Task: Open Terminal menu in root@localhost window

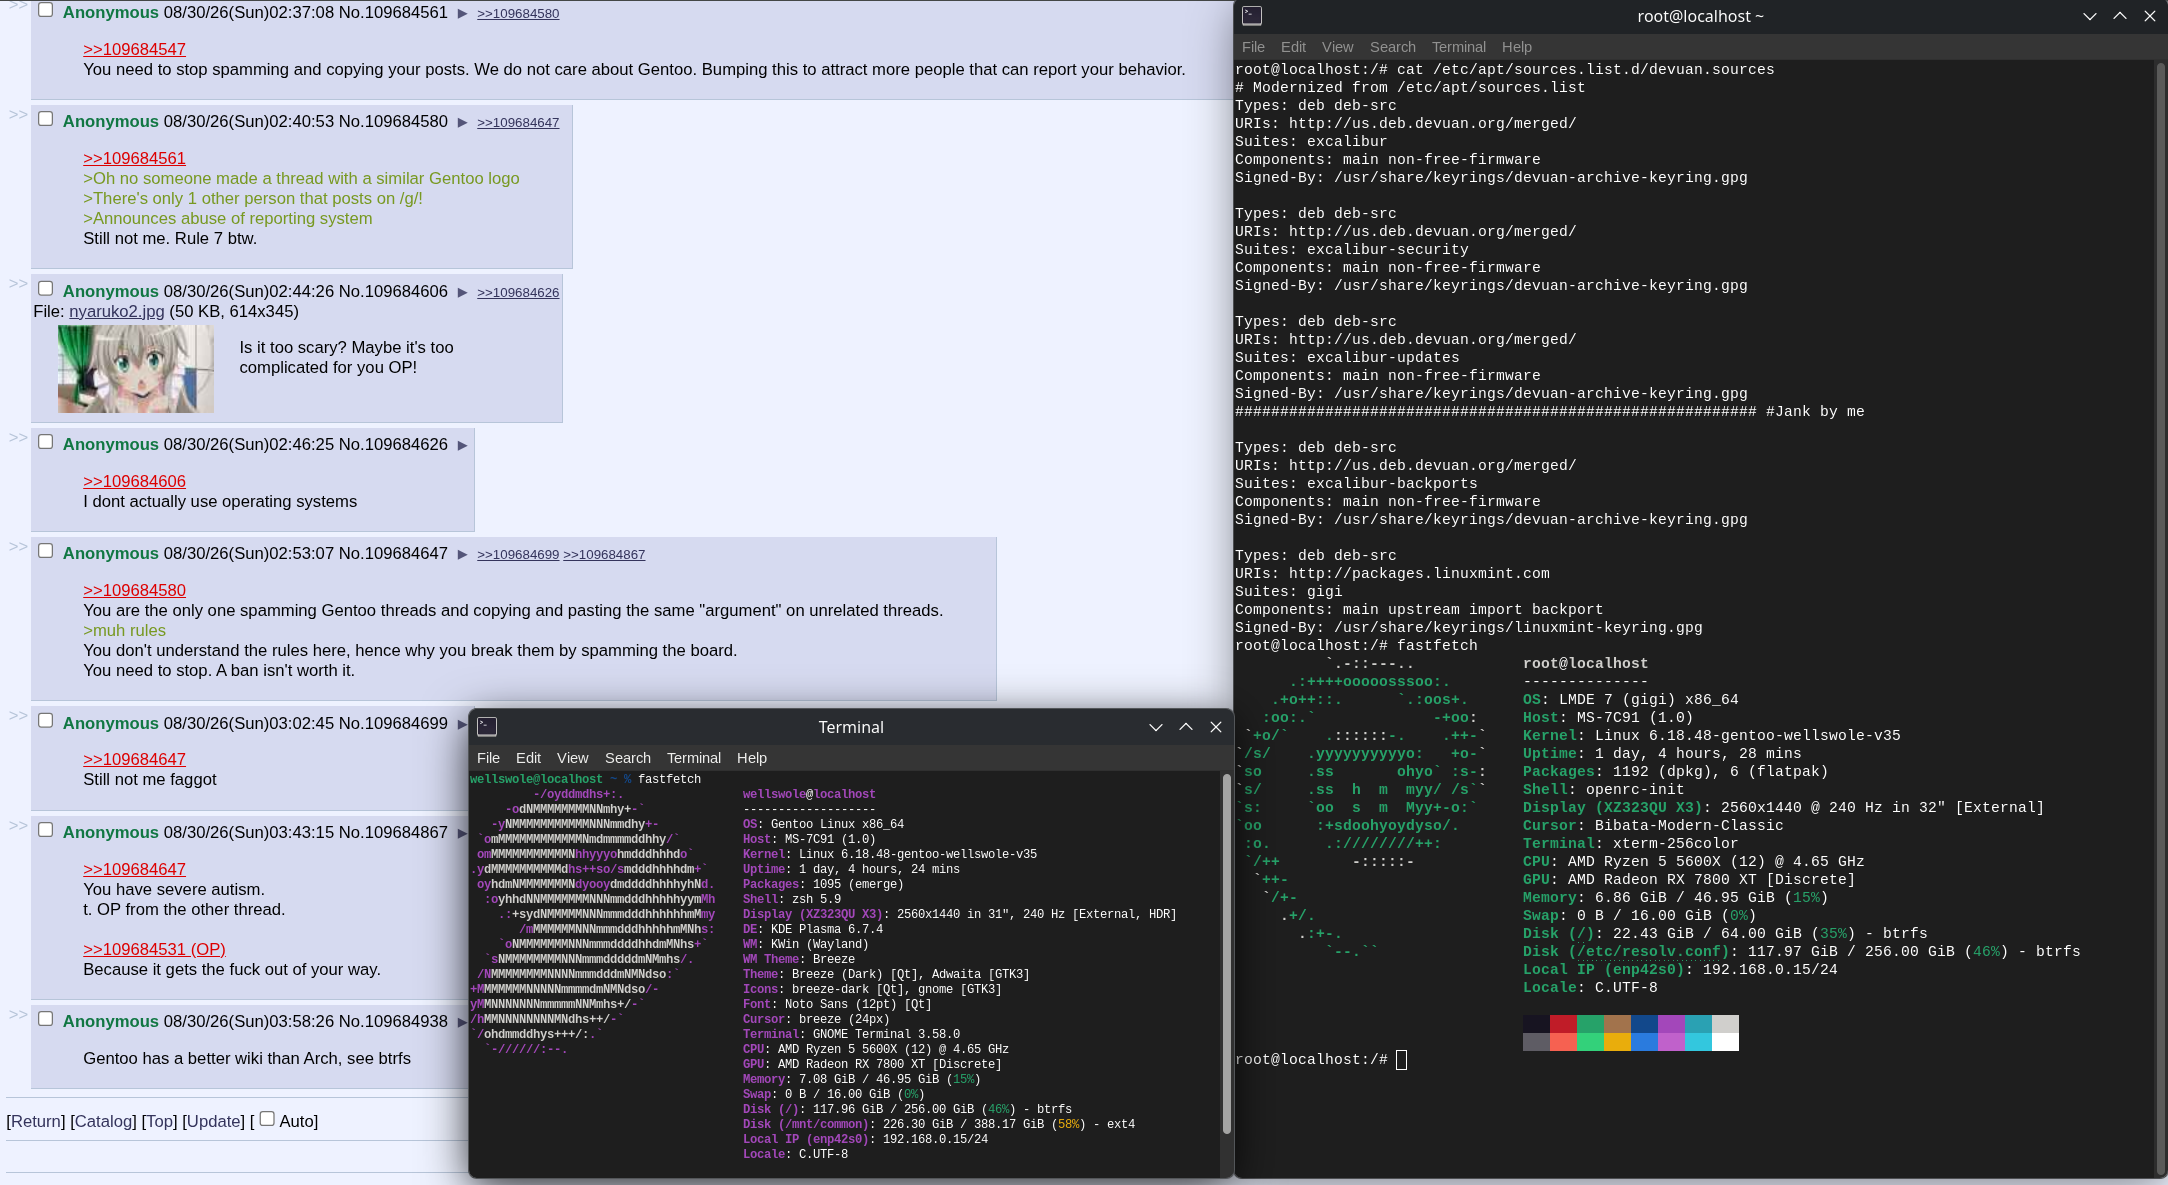Action: coord(1458,47)
